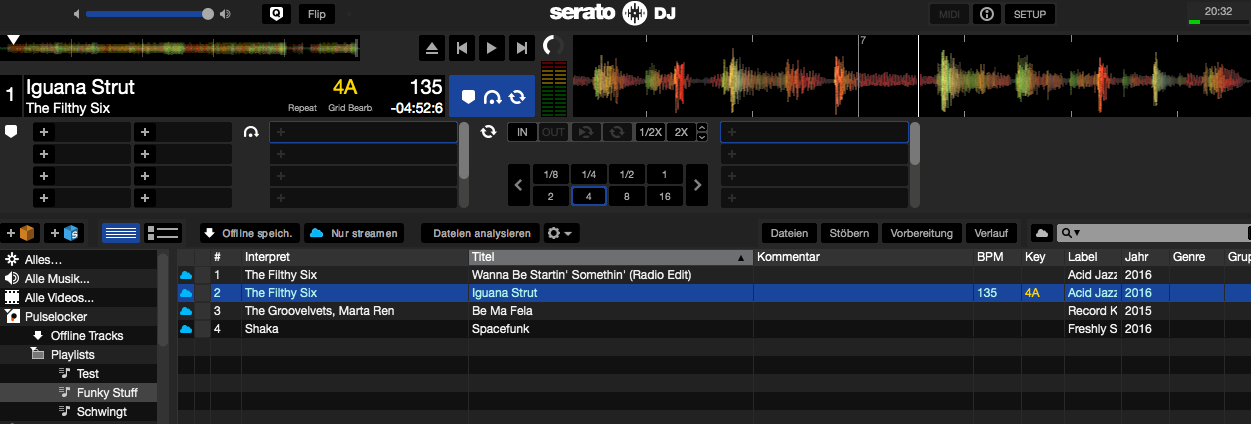Switch to the album art list view
1251x424 pixels.
click(162, 233)
